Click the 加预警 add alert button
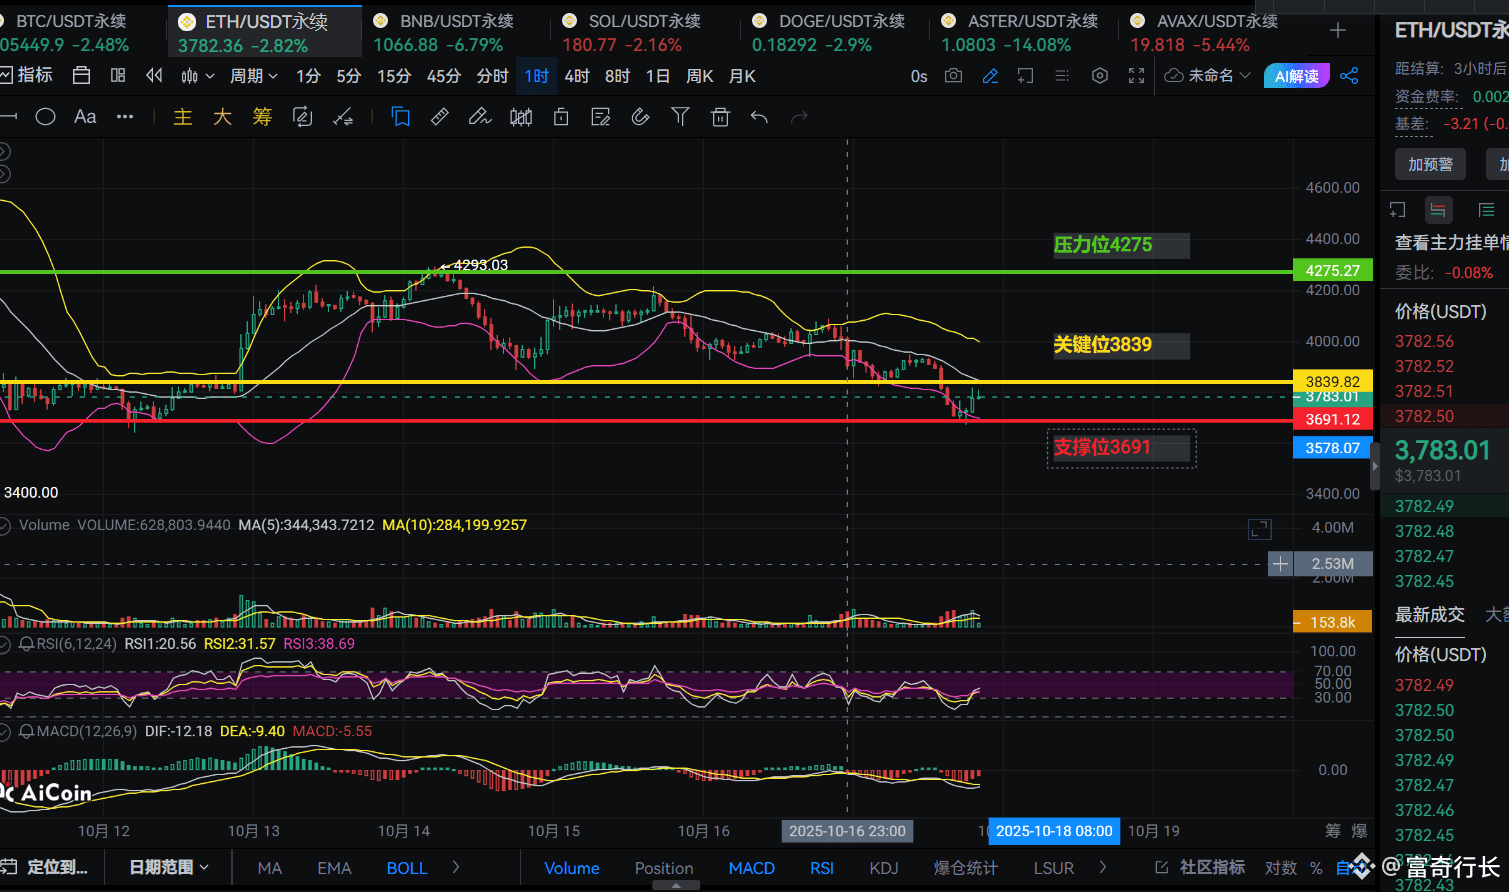This screenshot has width=1509, height=892. 1430,164
